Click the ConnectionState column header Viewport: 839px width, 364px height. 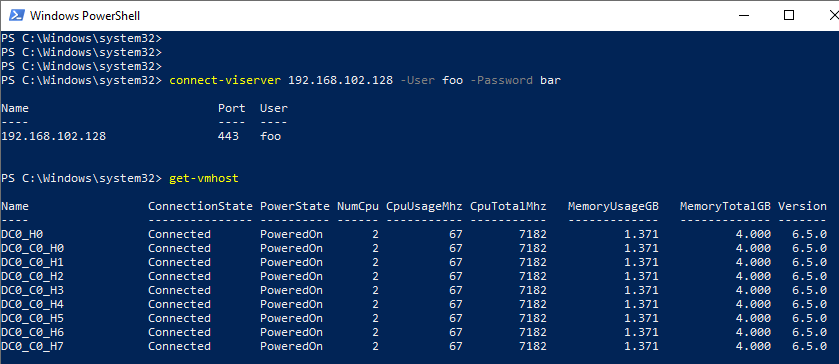pyautogui.click(x=200, y=206)
